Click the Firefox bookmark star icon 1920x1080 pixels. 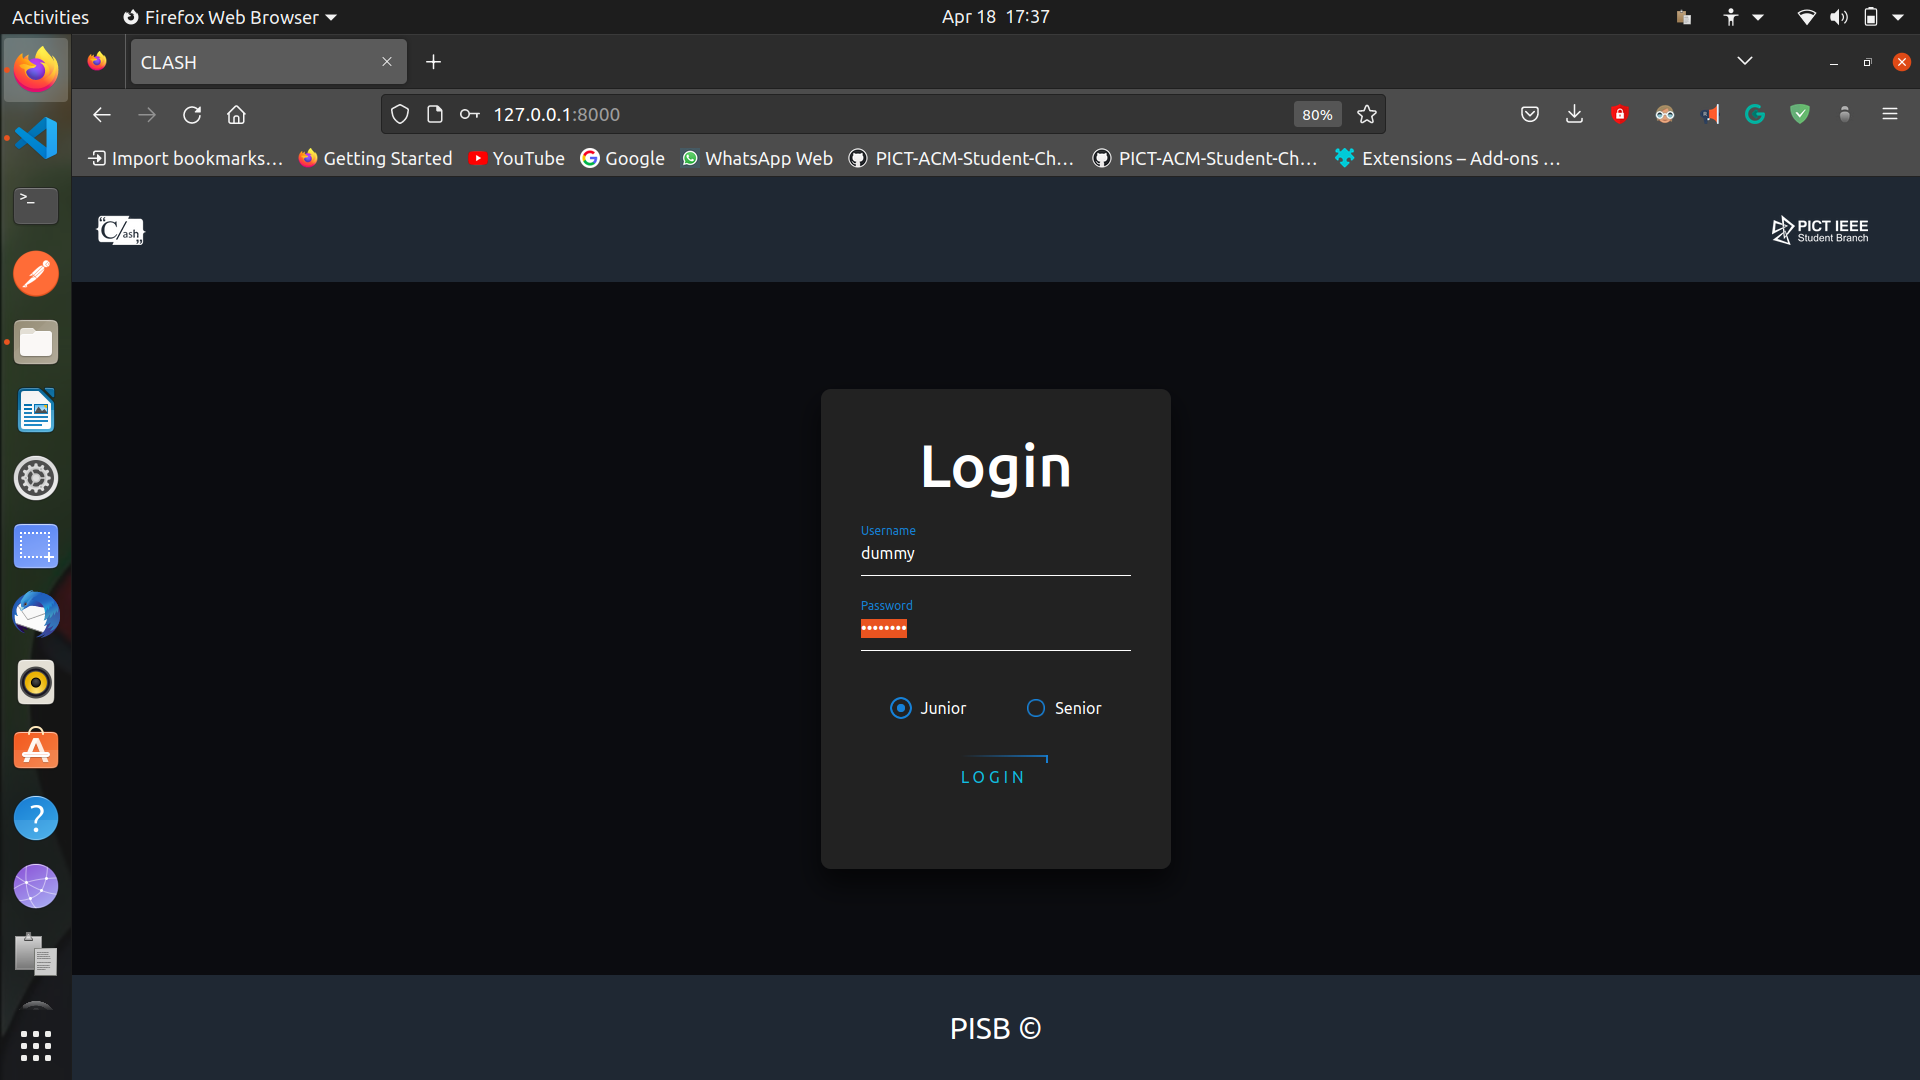(1367, 115)
